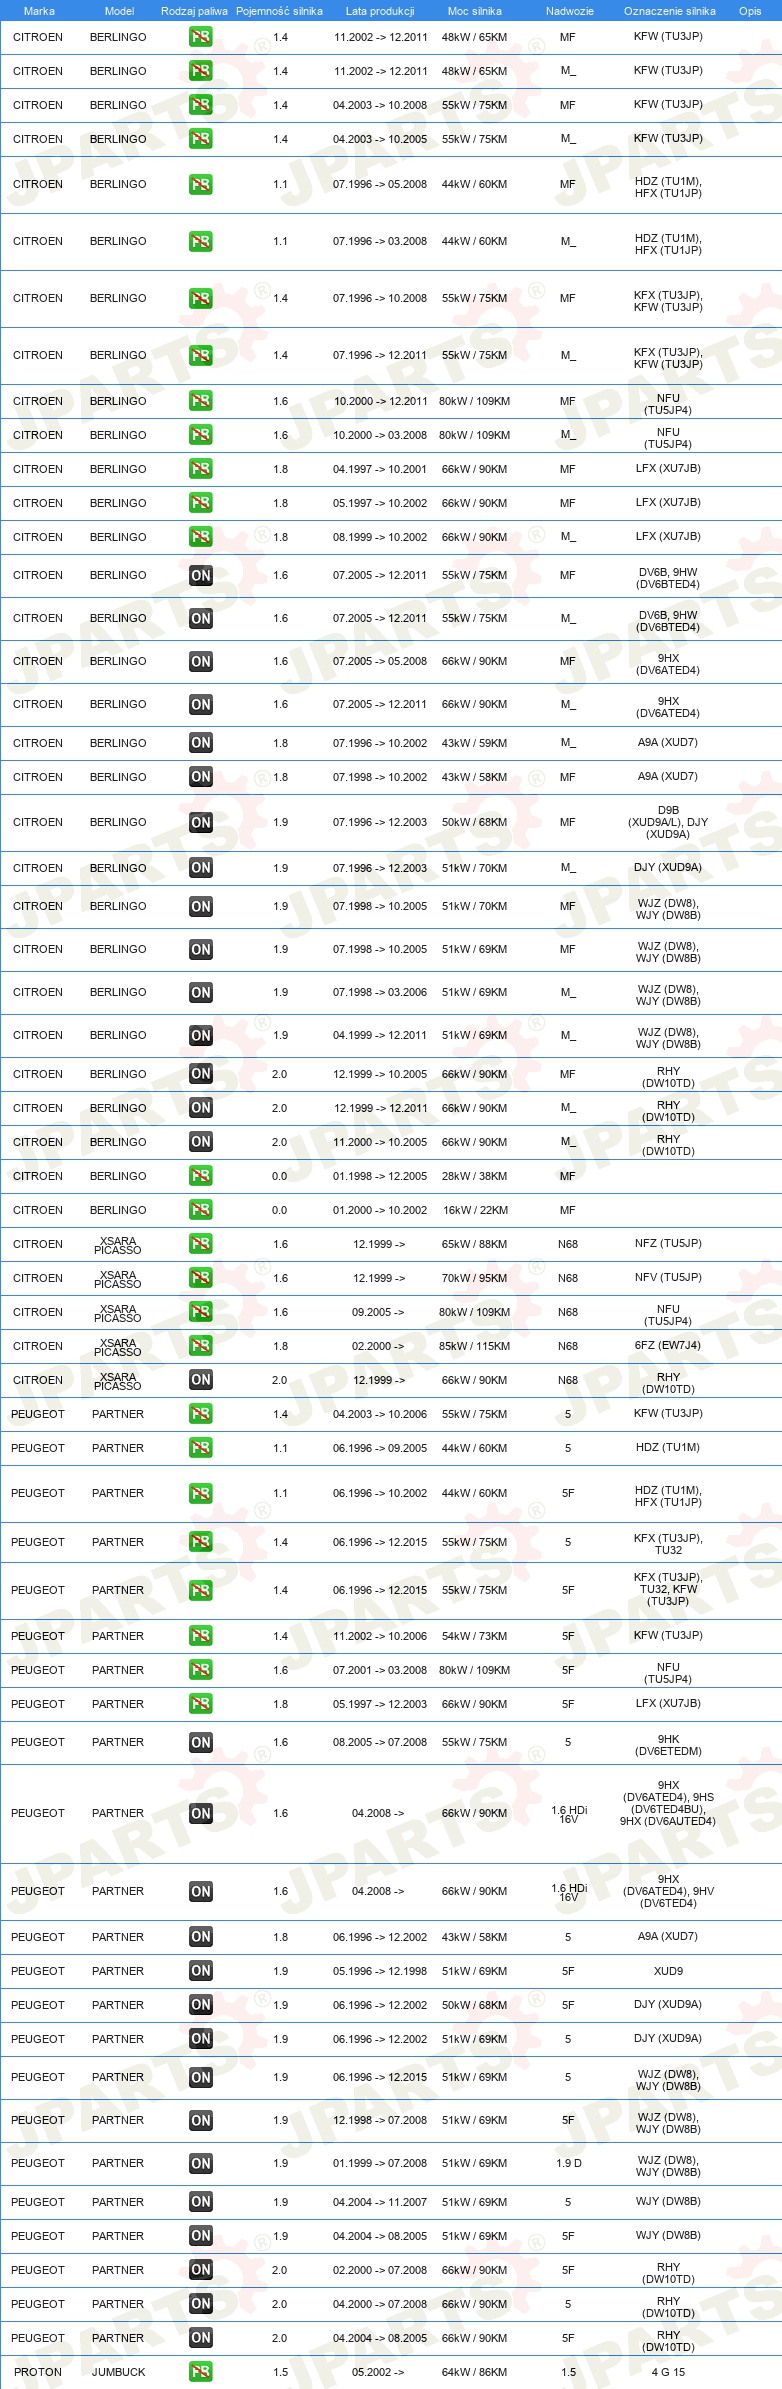Click engine code NFV (TU5JP)

668,1277
